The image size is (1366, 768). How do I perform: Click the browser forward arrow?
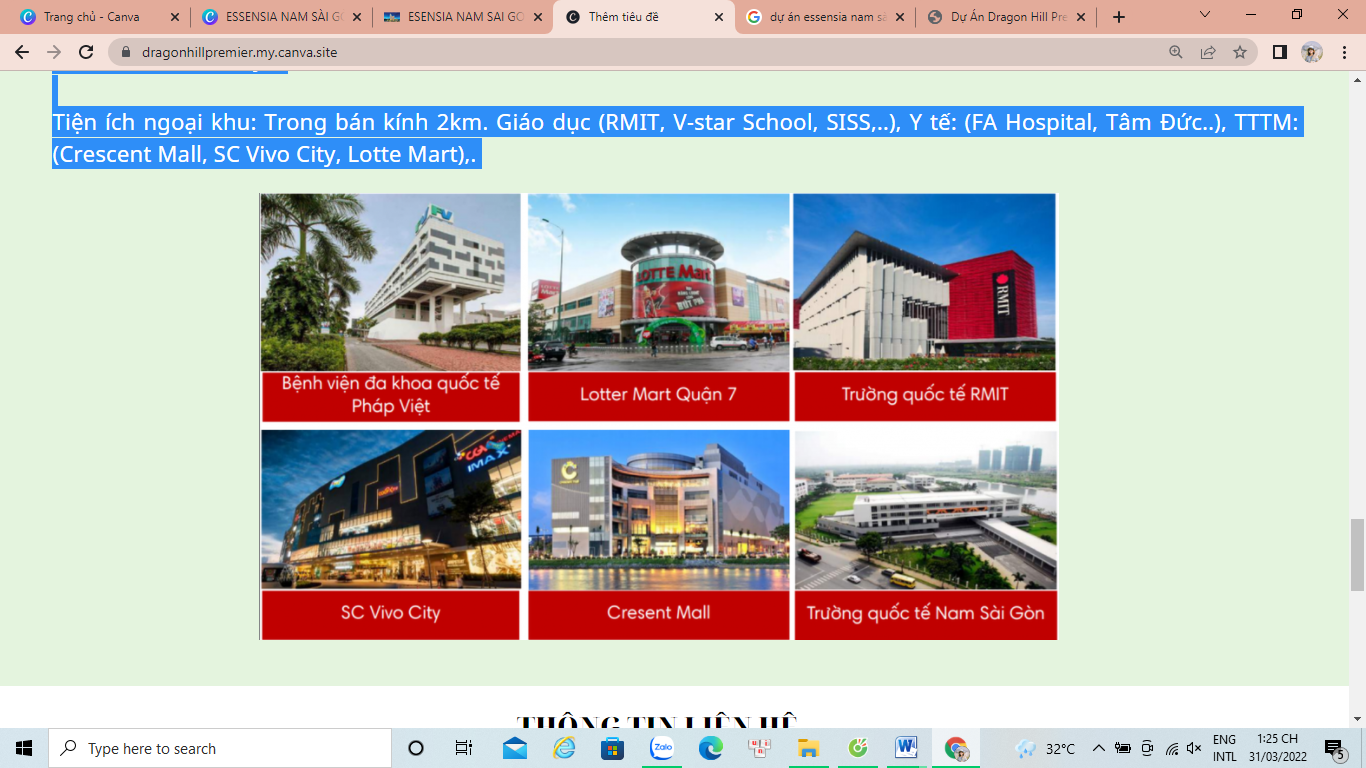[54, 52]
